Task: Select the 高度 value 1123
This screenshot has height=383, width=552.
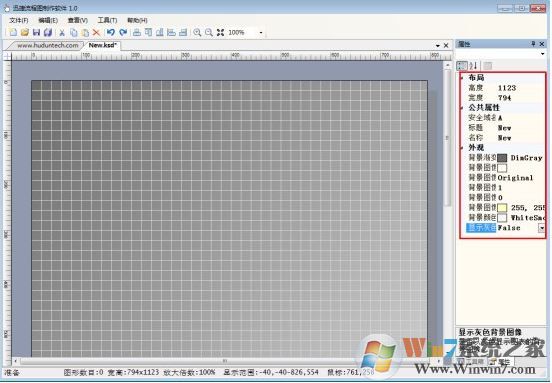Action: click(x=507, y=88)
